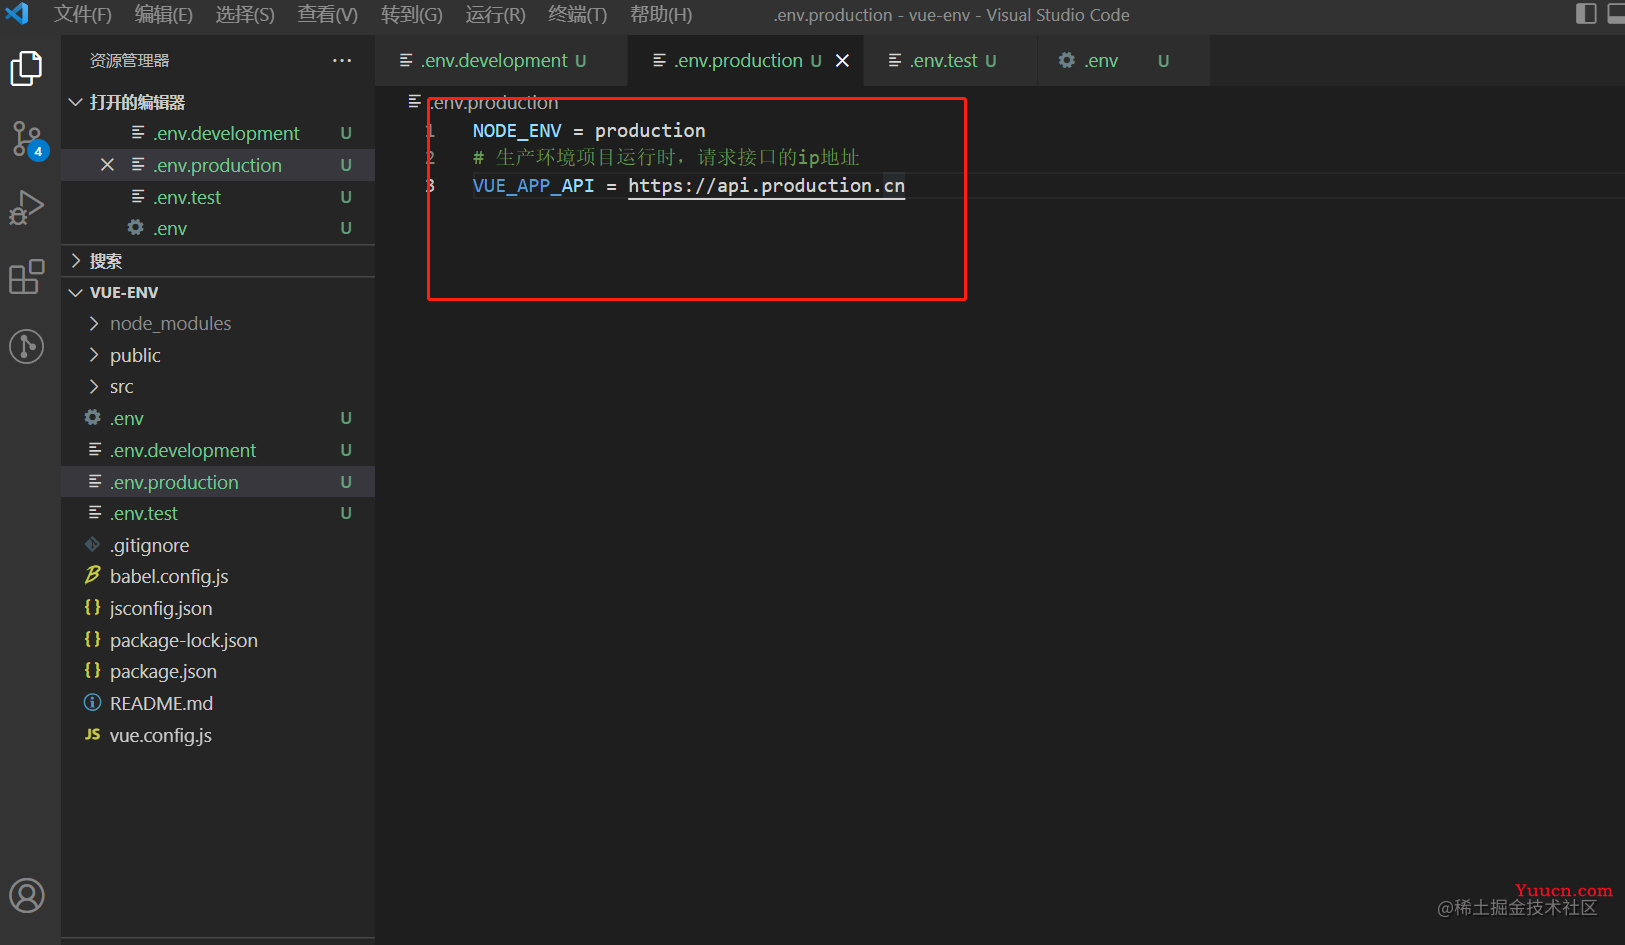Select .env.development in open editors list
This screenshot has height=945, width=1625.
pos(218,133)
